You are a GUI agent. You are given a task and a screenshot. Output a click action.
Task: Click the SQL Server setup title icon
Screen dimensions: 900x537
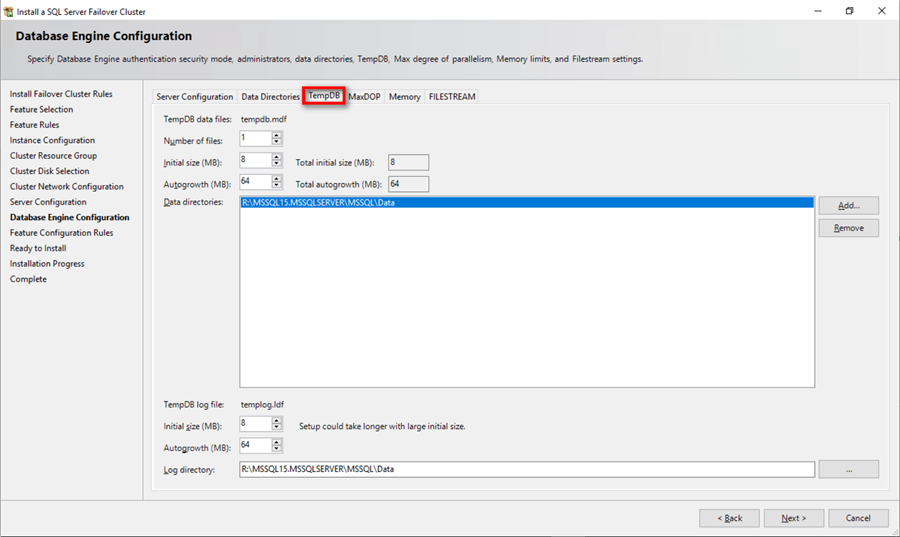[9, 11]
